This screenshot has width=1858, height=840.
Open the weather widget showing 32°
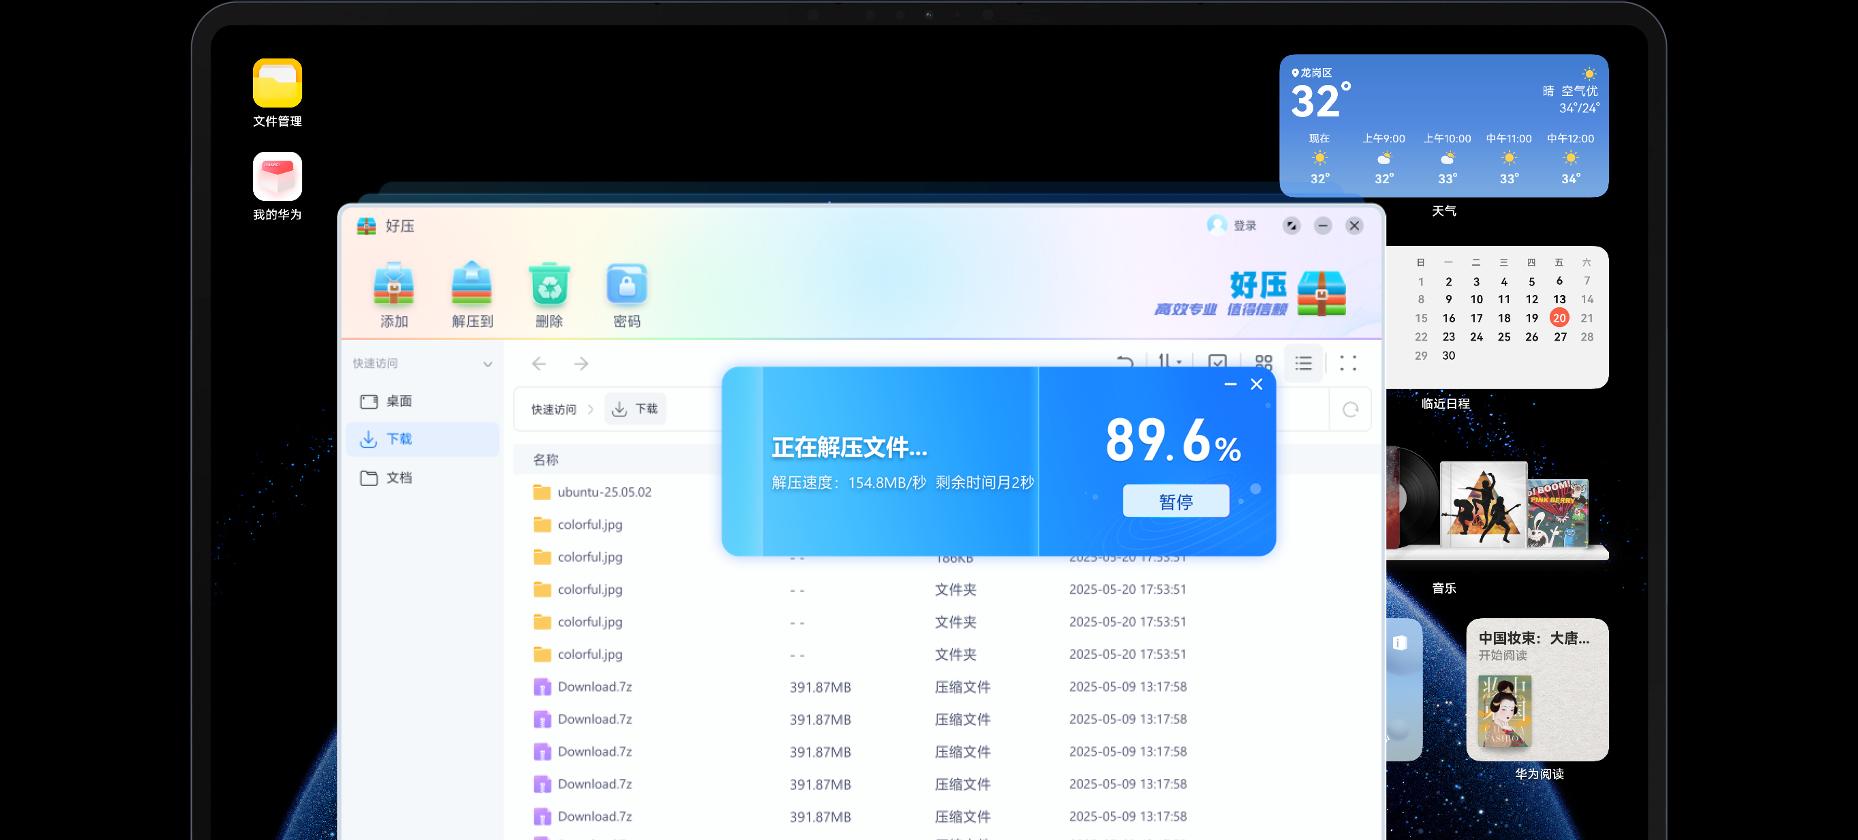[1444, 126]
